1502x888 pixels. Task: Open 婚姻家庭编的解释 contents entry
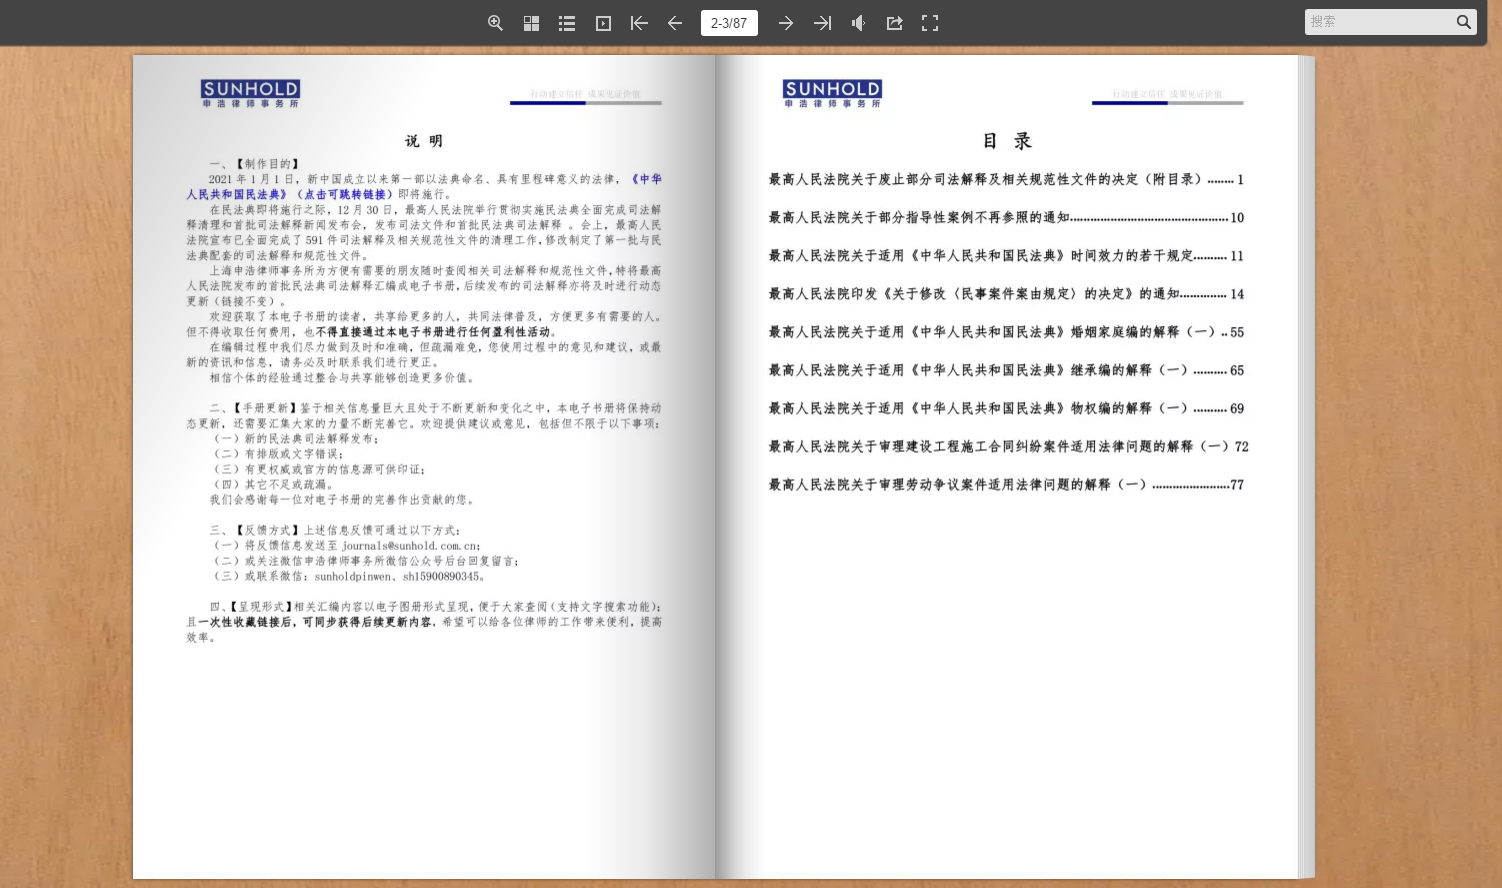(x=1005, y=332)
